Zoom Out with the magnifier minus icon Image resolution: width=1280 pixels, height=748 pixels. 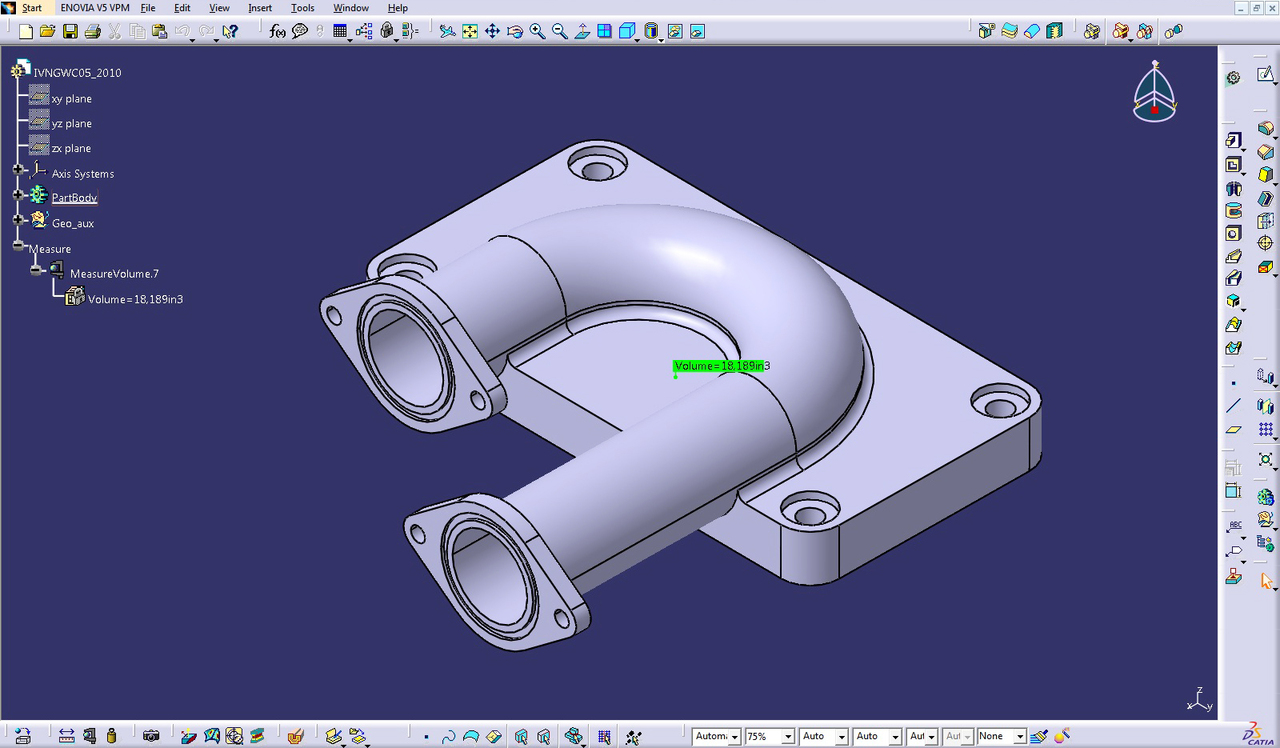click(x=560, y=32)
